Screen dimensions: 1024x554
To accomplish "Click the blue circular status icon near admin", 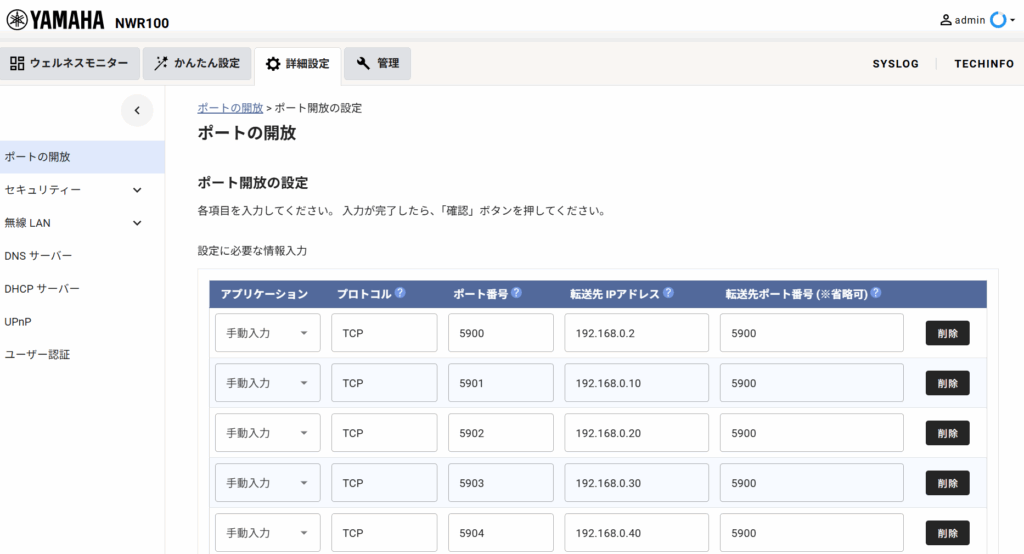I will click(x=997, y=20).
